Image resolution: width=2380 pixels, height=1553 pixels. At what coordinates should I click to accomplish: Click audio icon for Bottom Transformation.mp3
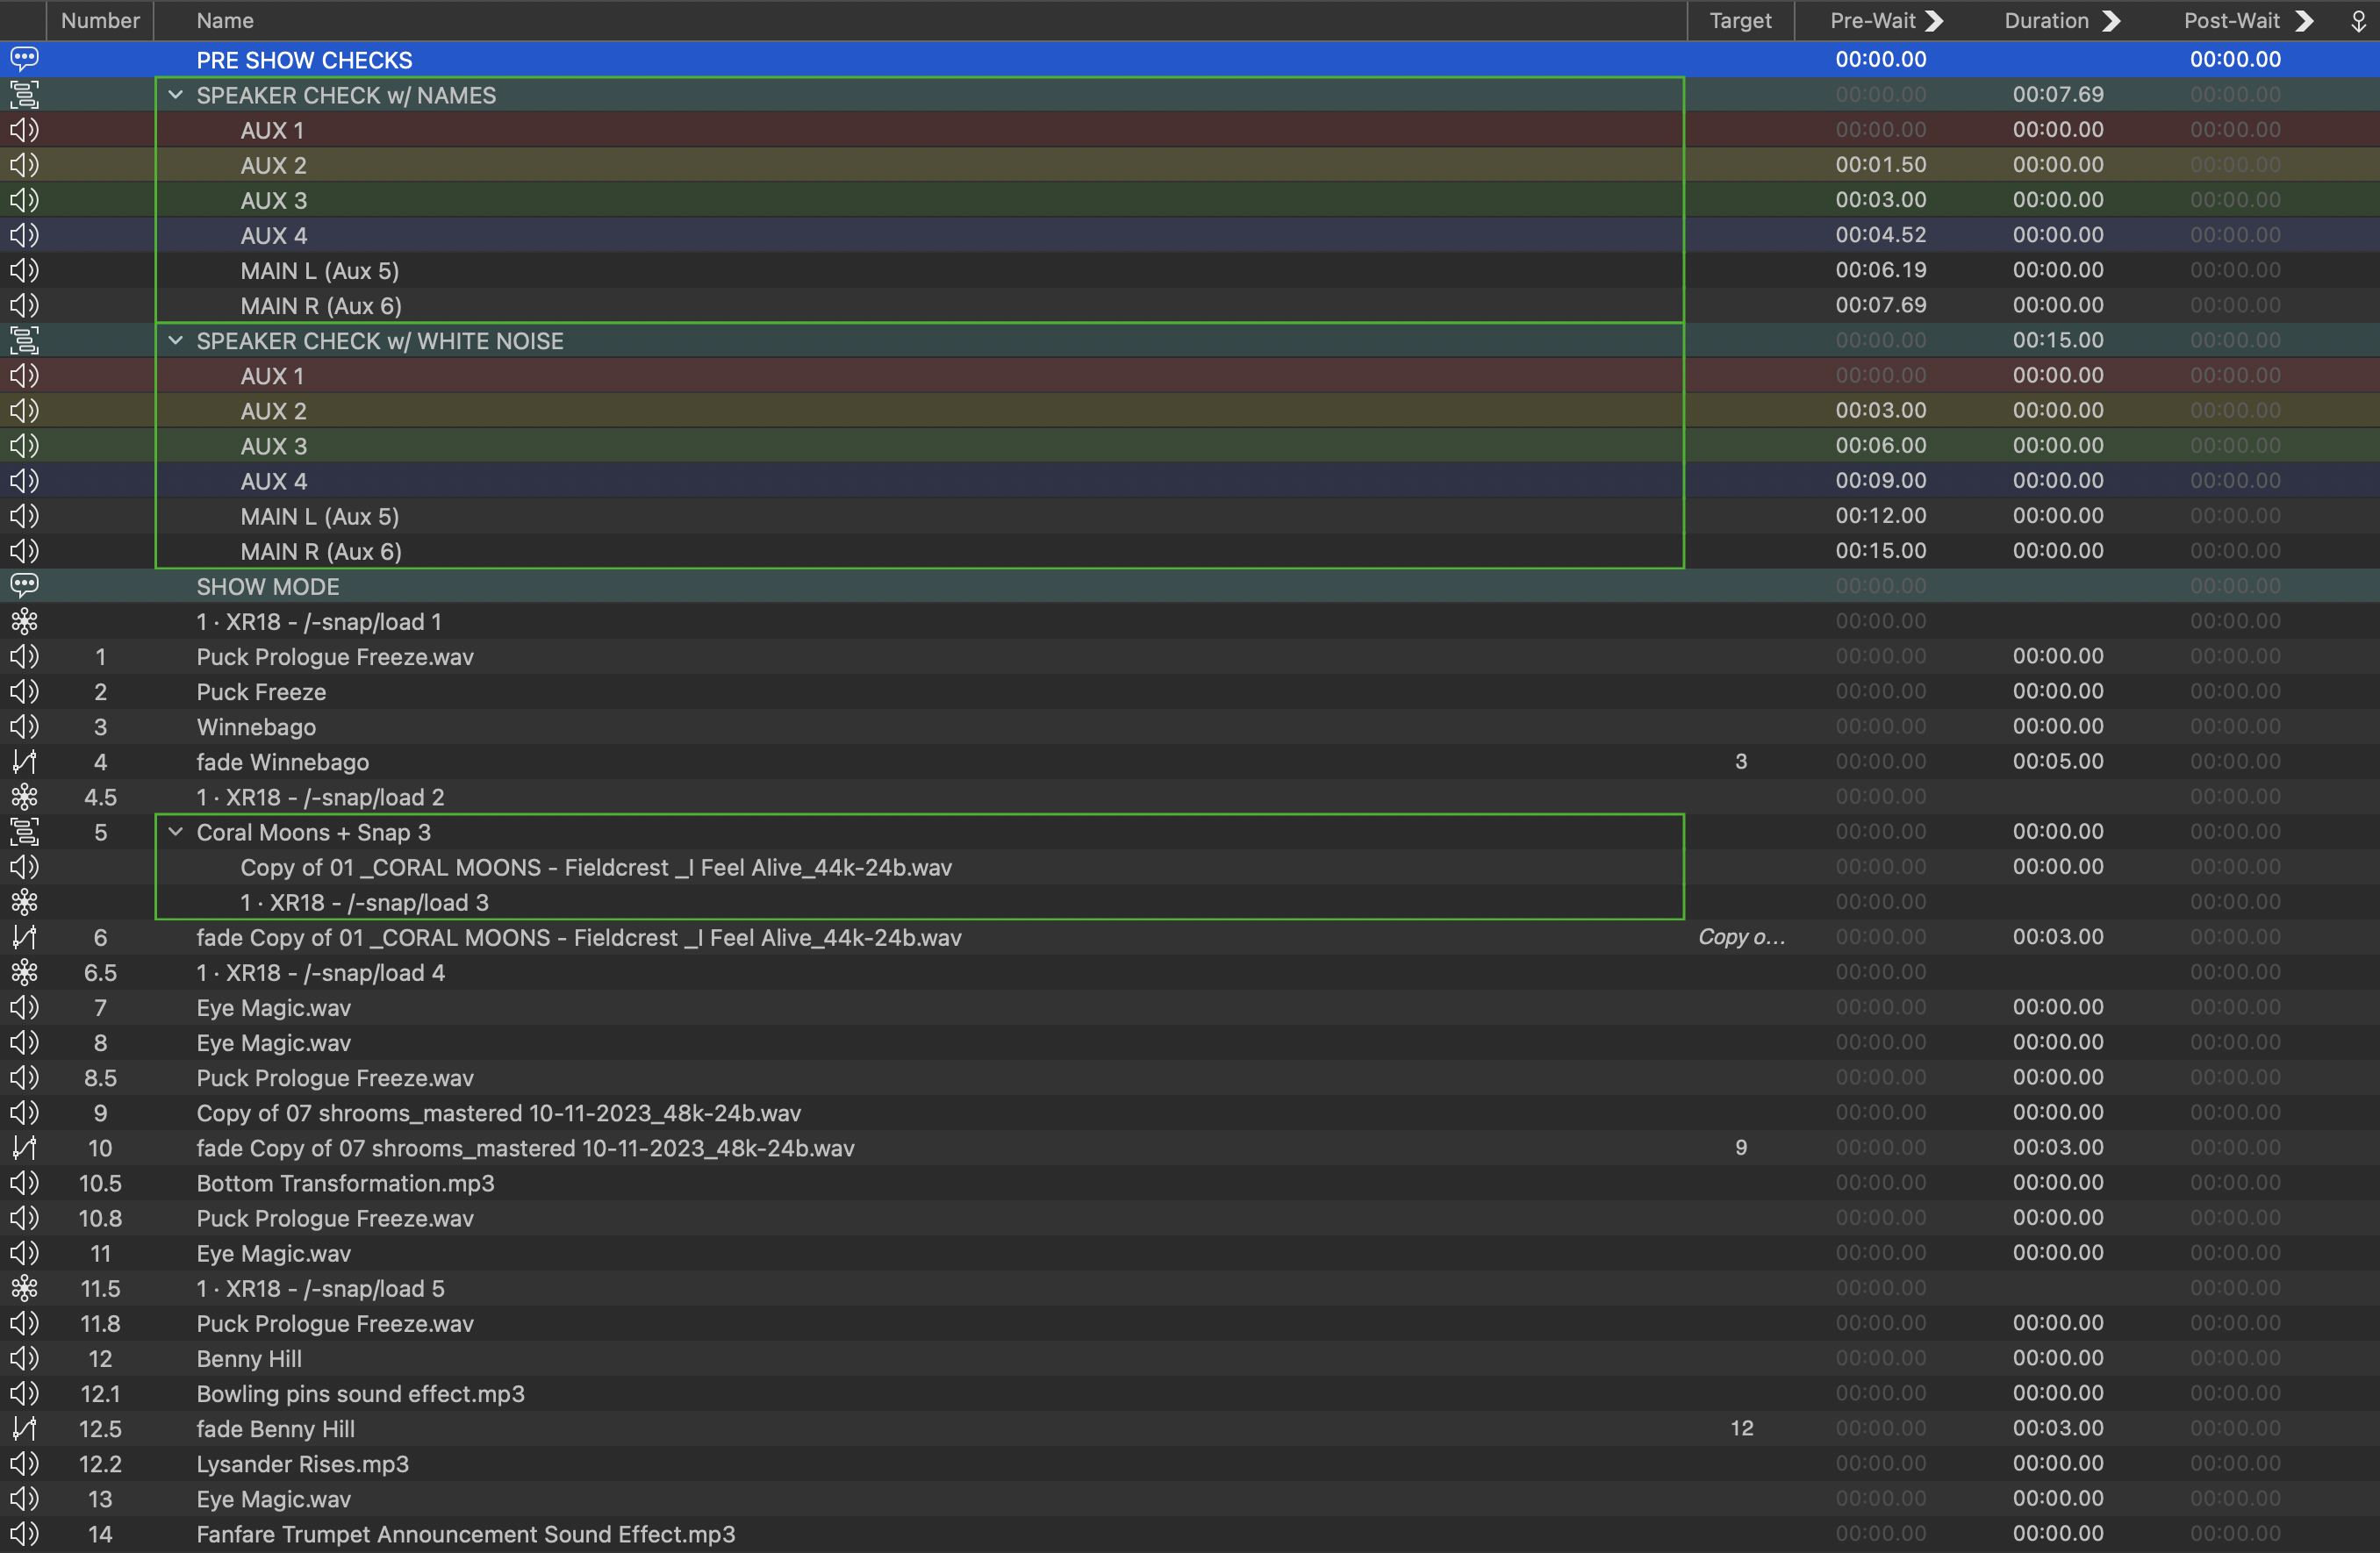pos(24,1183)
